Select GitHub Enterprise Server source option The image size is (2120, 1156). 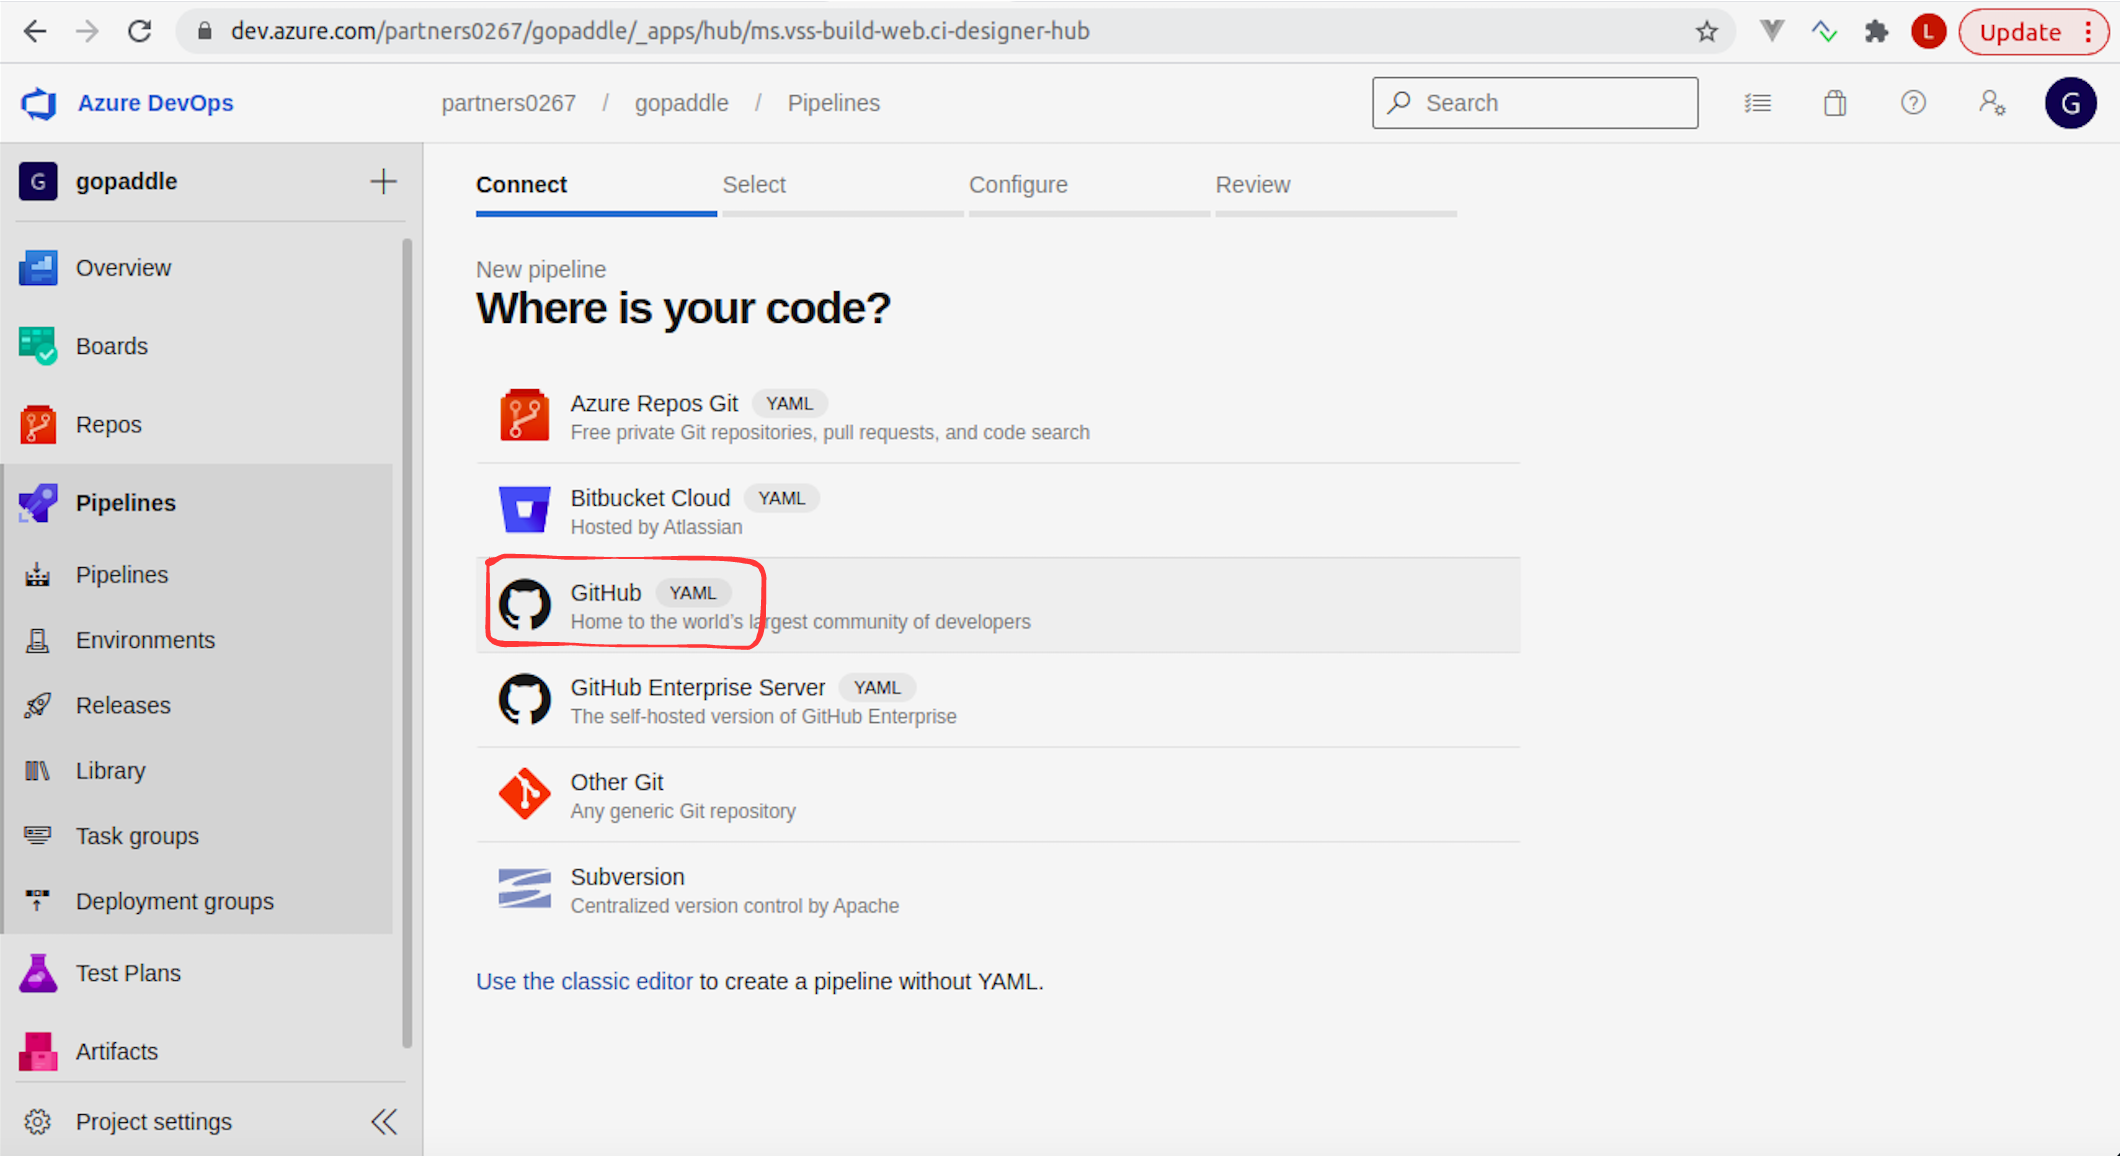998,700
